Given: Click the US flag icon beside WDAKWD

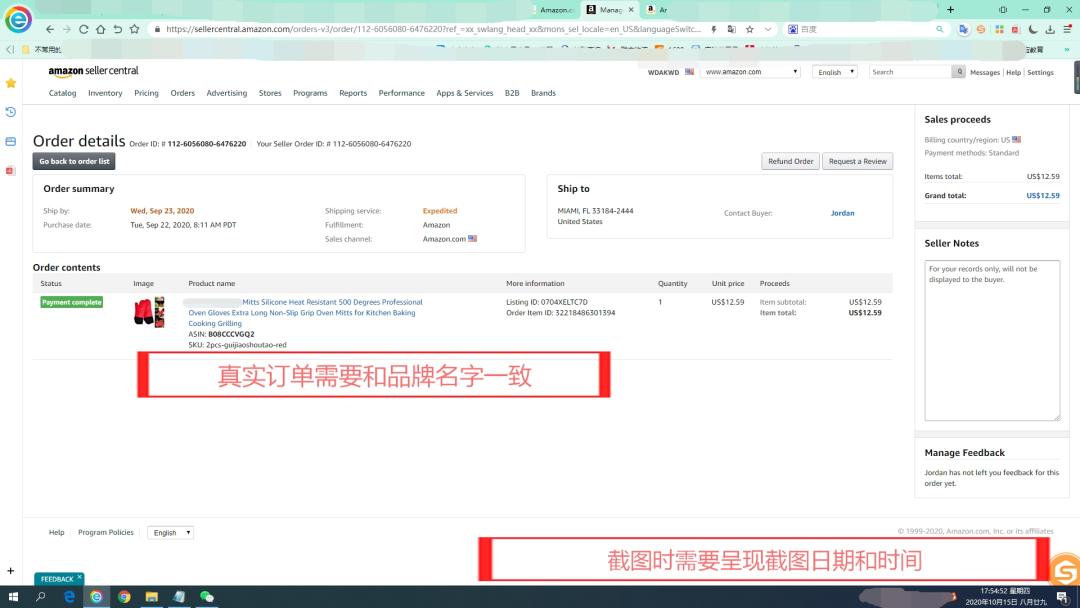Looking at the screenshot, I should point(689,72).
